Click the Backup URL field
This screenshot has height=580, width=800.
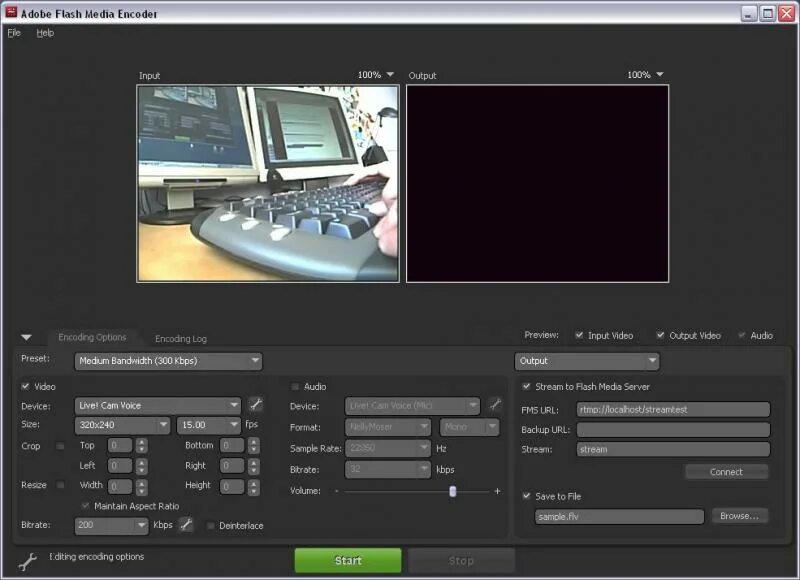click(x=673, y=430)
